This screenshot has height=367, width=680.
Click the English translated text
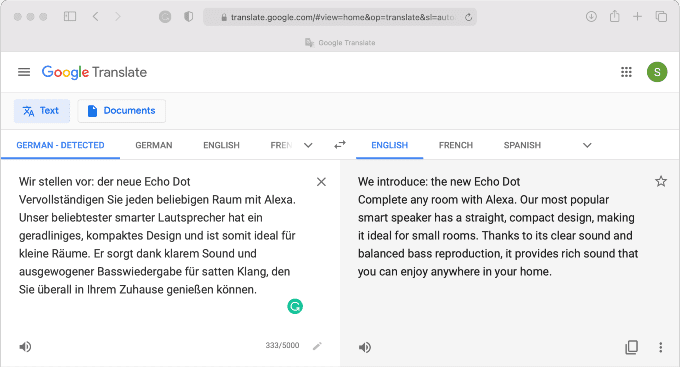(498, 226)
